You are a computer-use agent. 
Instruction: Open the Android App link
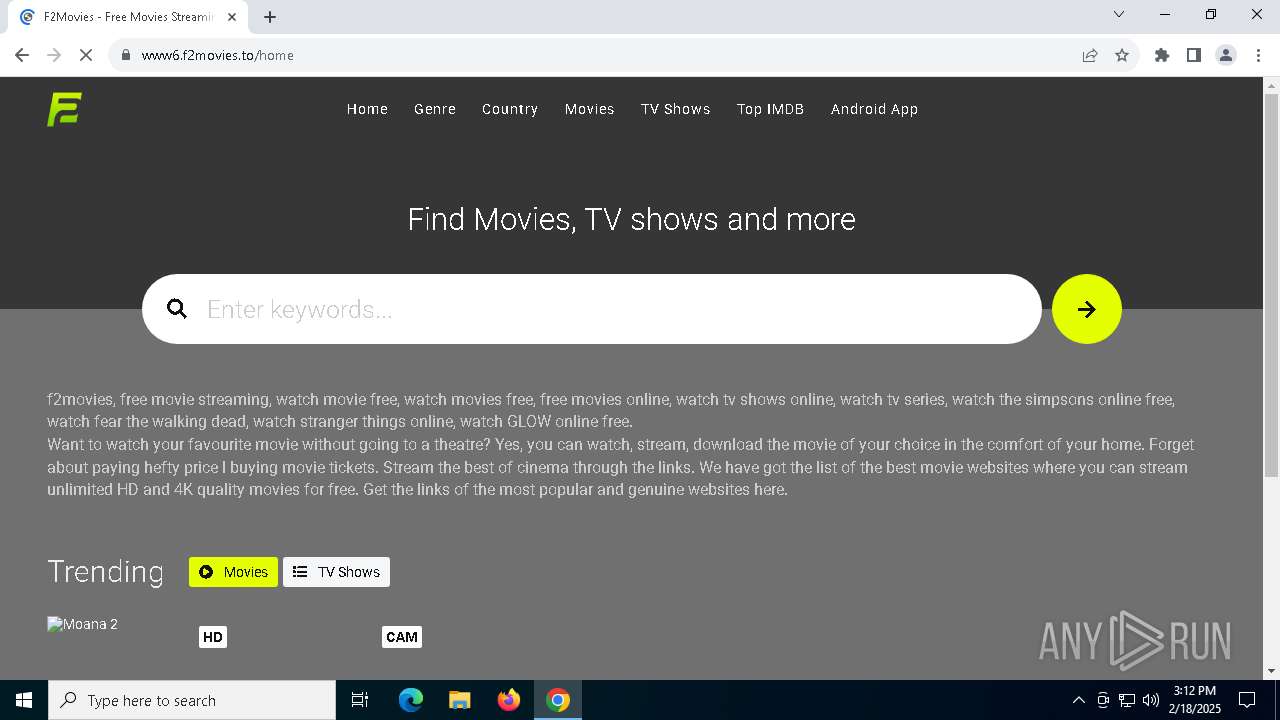pyautogui.click(x=874, y=109)
